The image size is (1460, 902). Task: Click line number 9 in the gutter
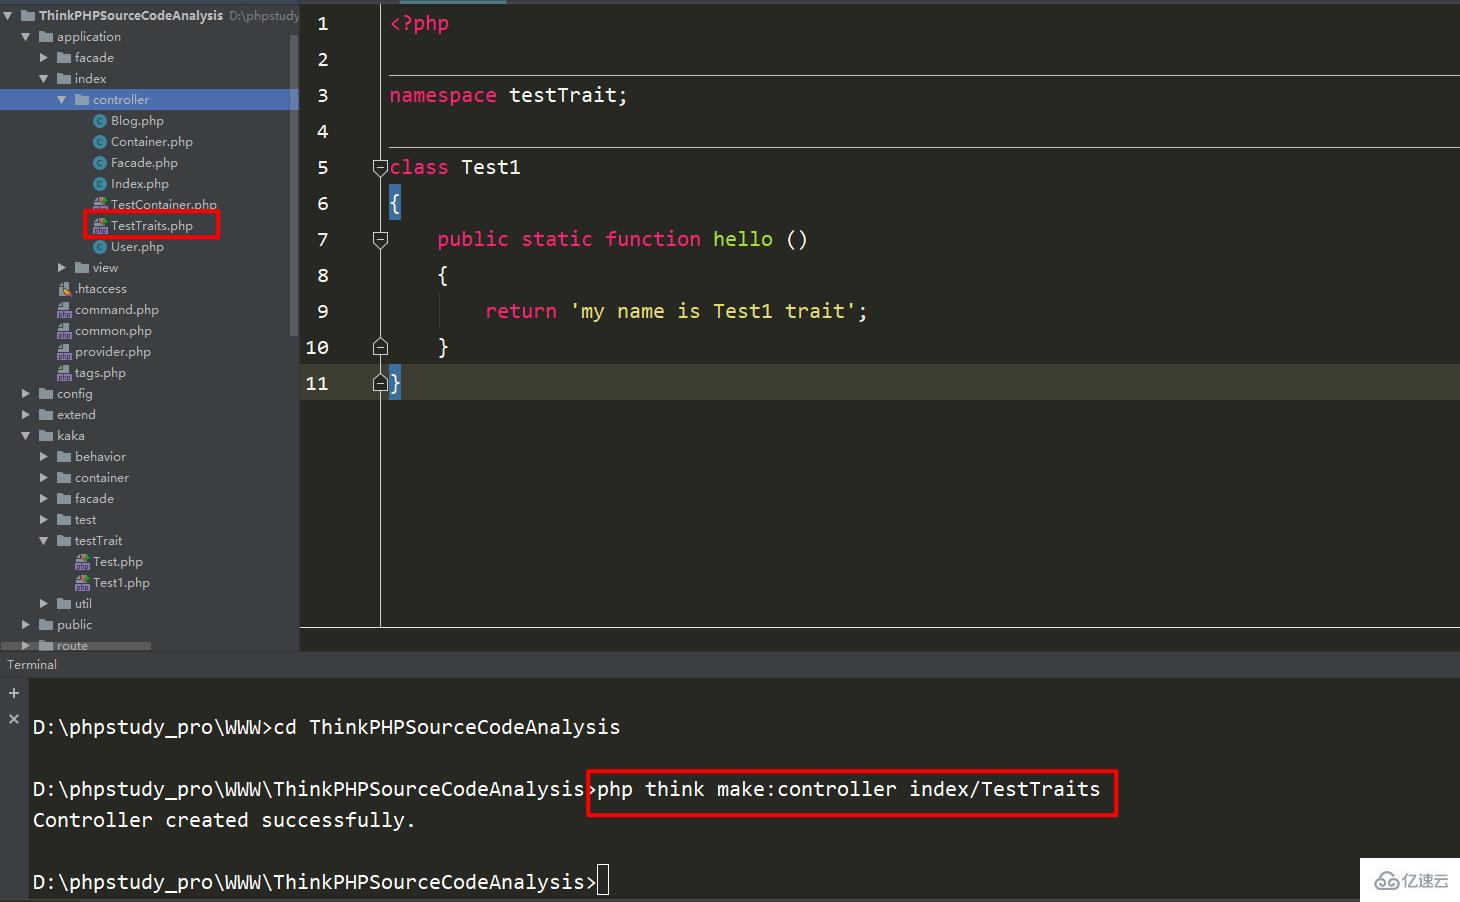323,311
